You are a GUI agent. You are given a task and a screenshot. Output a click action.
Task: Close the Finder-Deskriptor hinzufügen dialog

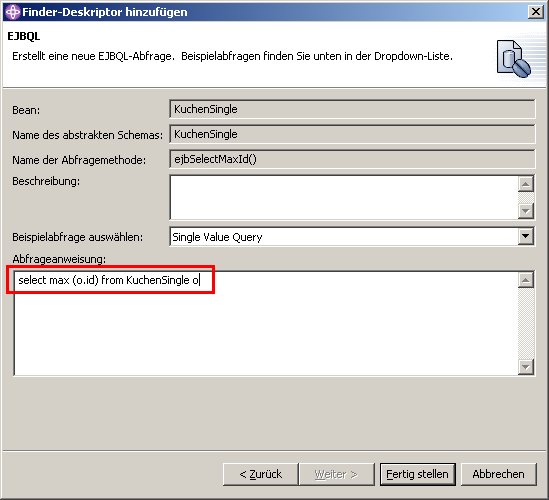point(536,12)
